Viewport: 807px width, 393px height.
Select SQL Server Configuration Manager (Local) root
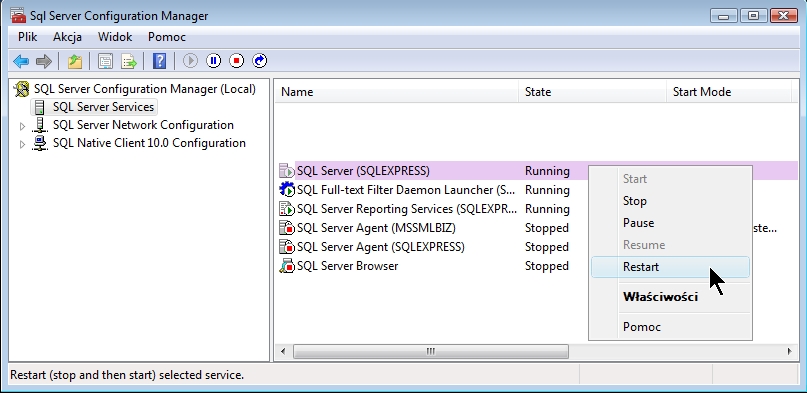145,89
